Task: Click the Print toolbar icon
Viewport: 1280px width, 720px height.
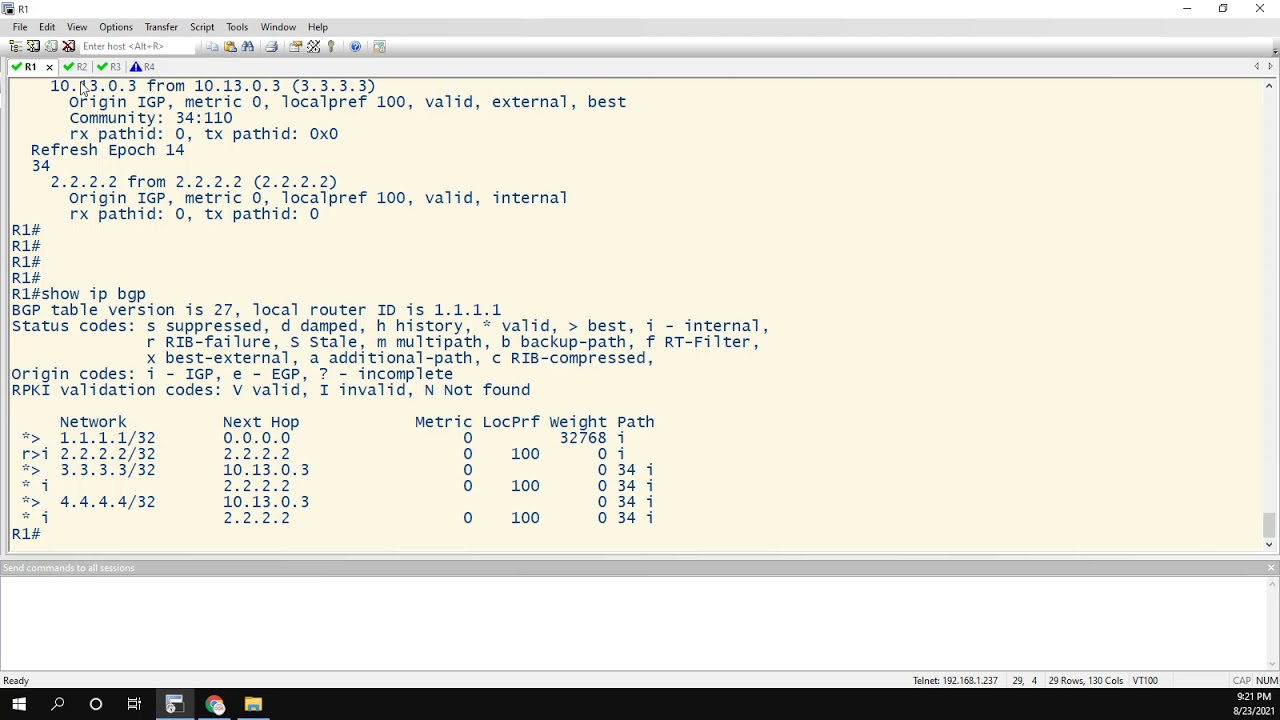Action: 271,46
